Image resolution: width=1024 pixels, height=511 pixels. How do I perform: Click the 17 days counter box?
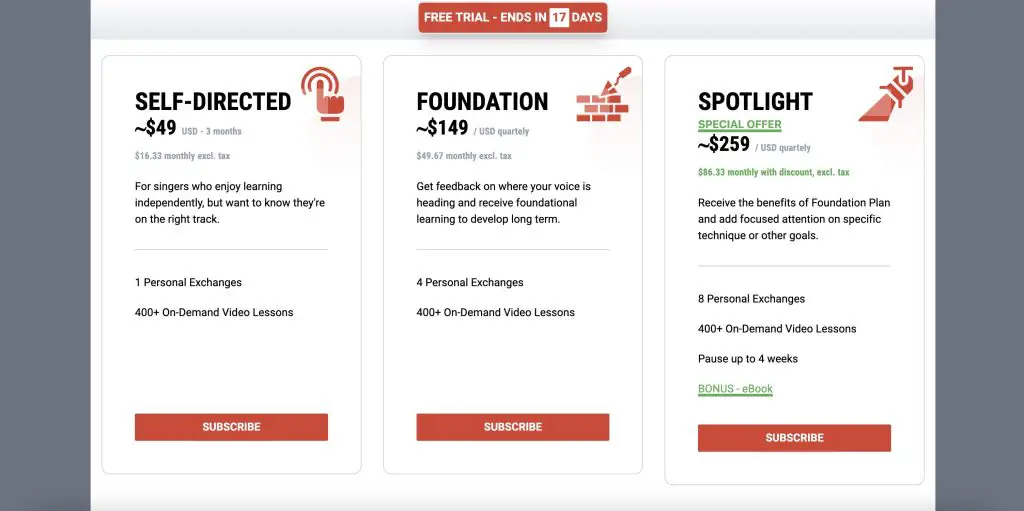point(559,18)
